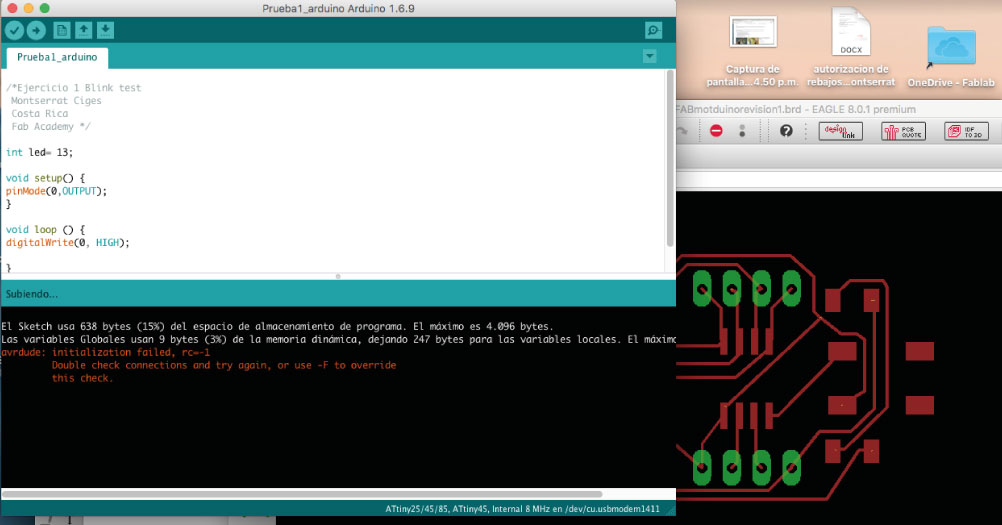Save the sketch with the Save icon
Viewport: 1002px width, 525px height.
tap(105, 30)
